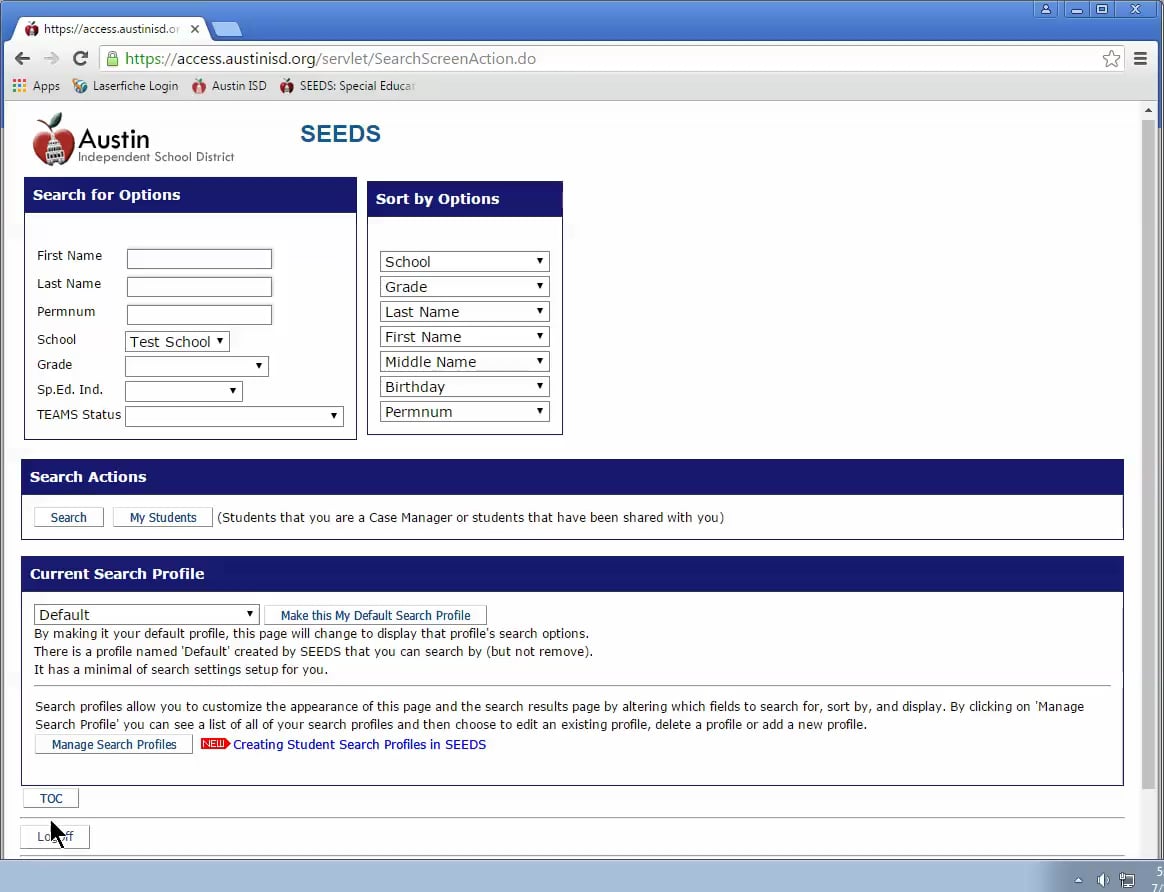
Task: Click the Chrome user profile icon
Action: 1045,10
